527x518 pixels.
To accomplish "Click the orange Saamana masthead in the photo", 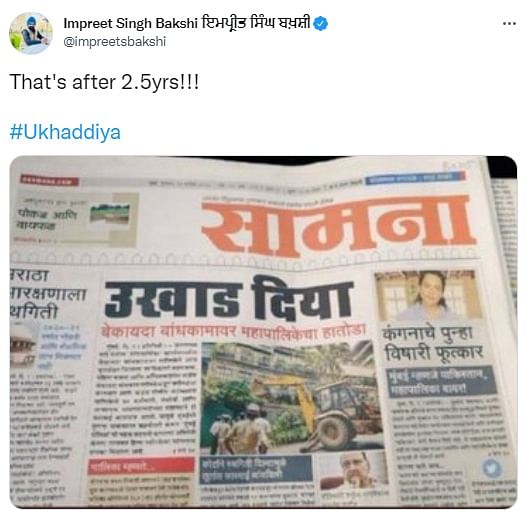I will point(338,226).
